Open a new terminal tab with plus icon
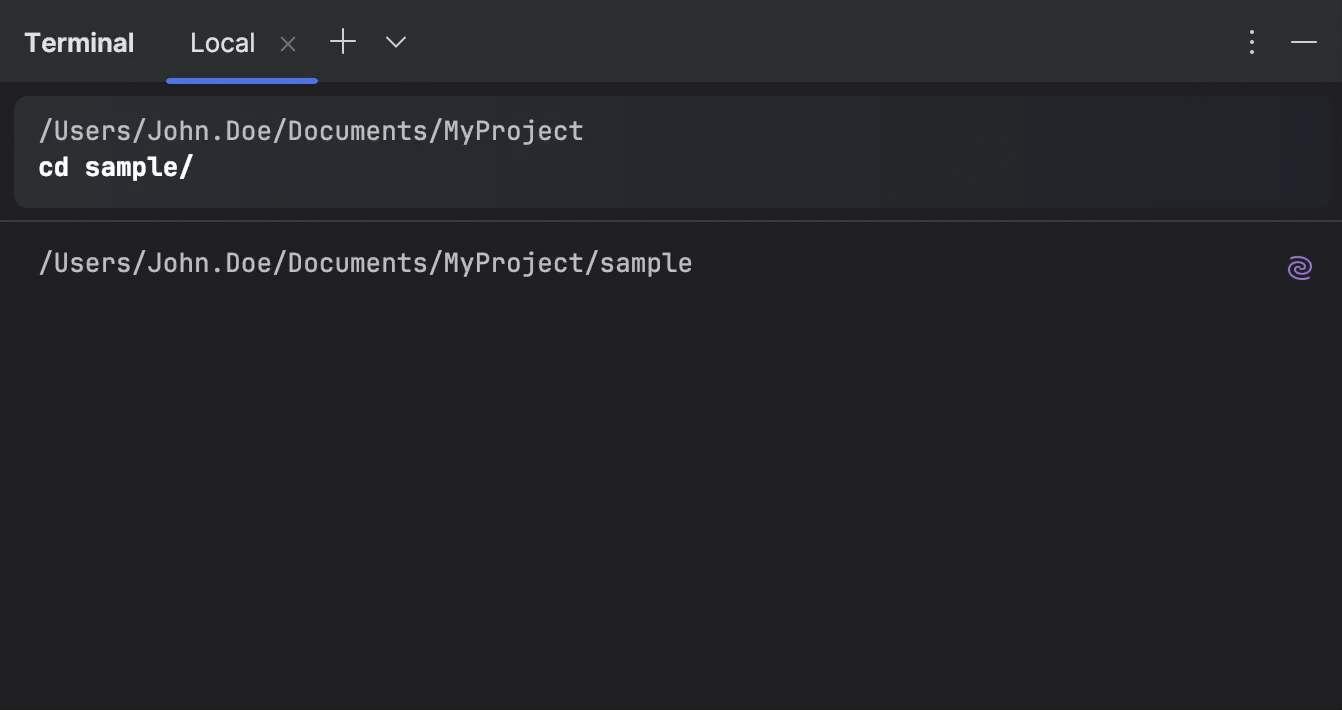This screenshot has height=710, width=1342. pos(343,42)
